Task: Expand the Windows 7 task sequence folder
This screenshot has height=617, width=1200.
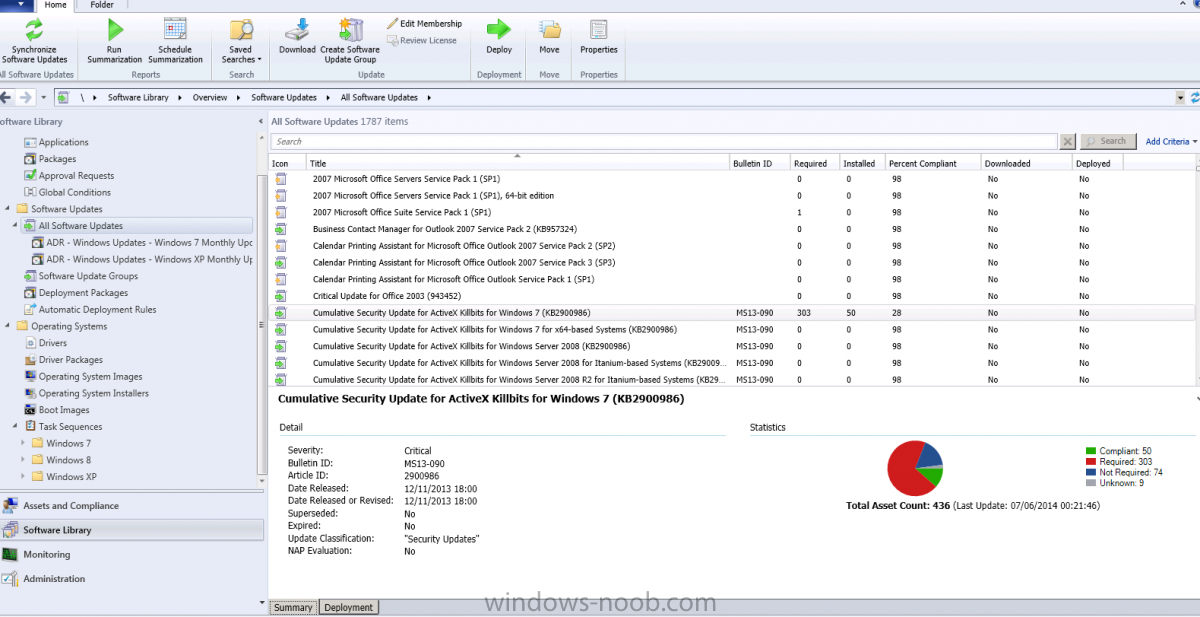Action: coord(24,443)
